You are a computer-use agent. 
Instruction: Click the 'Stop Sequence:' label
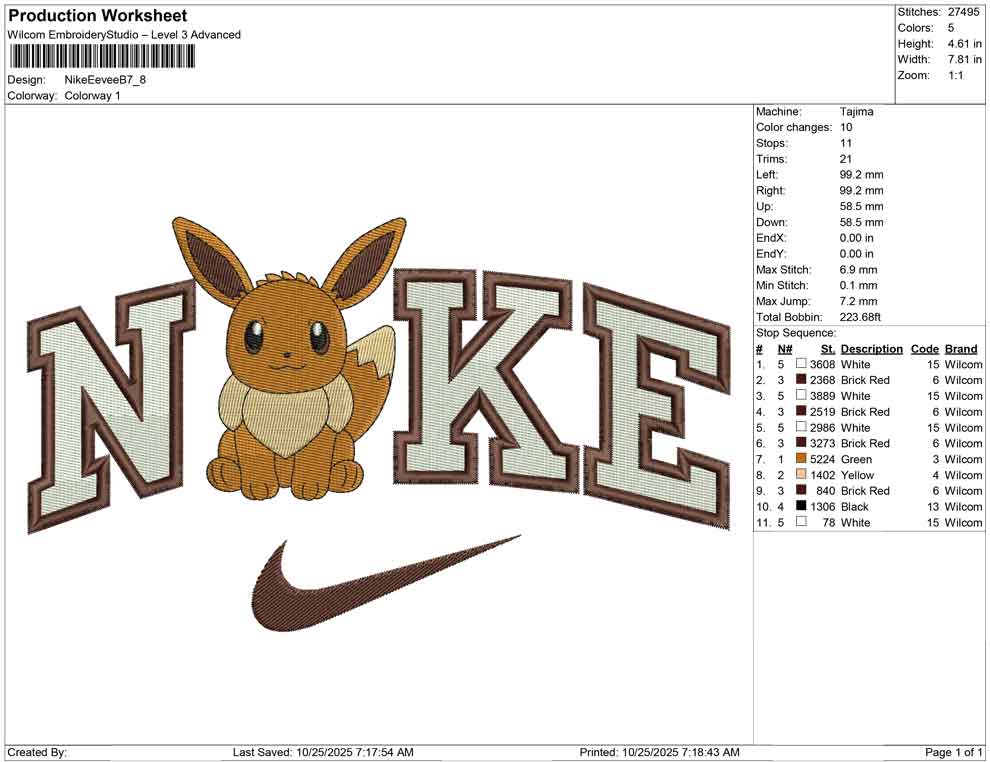[x=796, y=332]
